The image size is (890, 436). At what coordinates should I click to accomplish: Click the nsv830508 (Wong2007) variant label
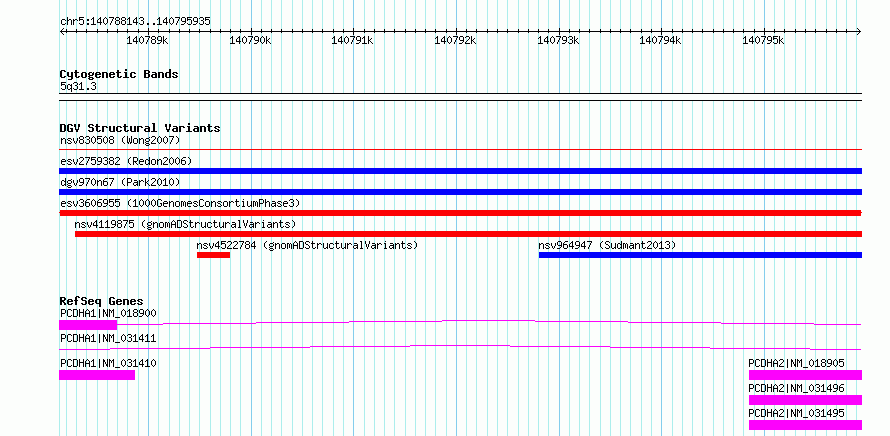point(120,140)
